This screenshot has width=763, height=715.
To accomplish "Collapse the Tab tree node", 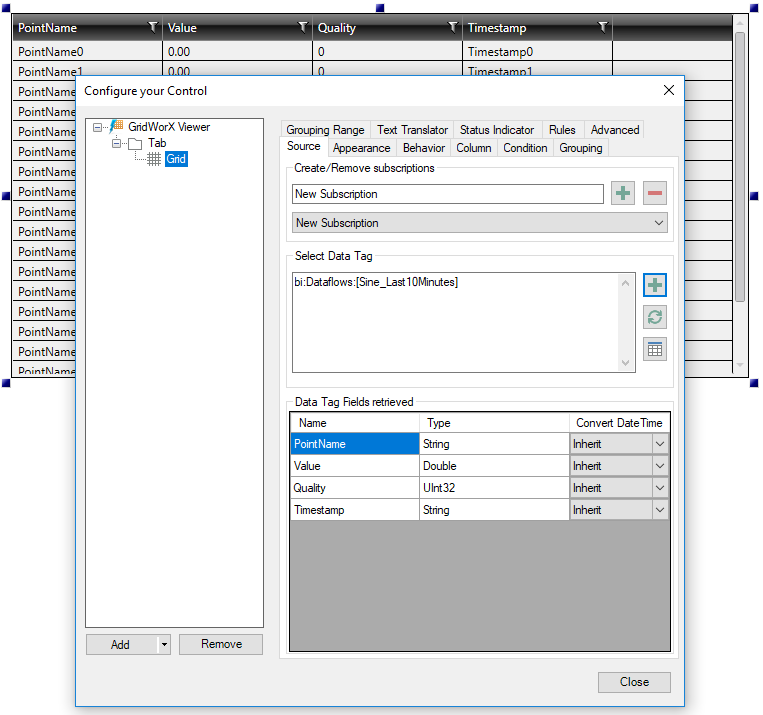I will [117, 143].
